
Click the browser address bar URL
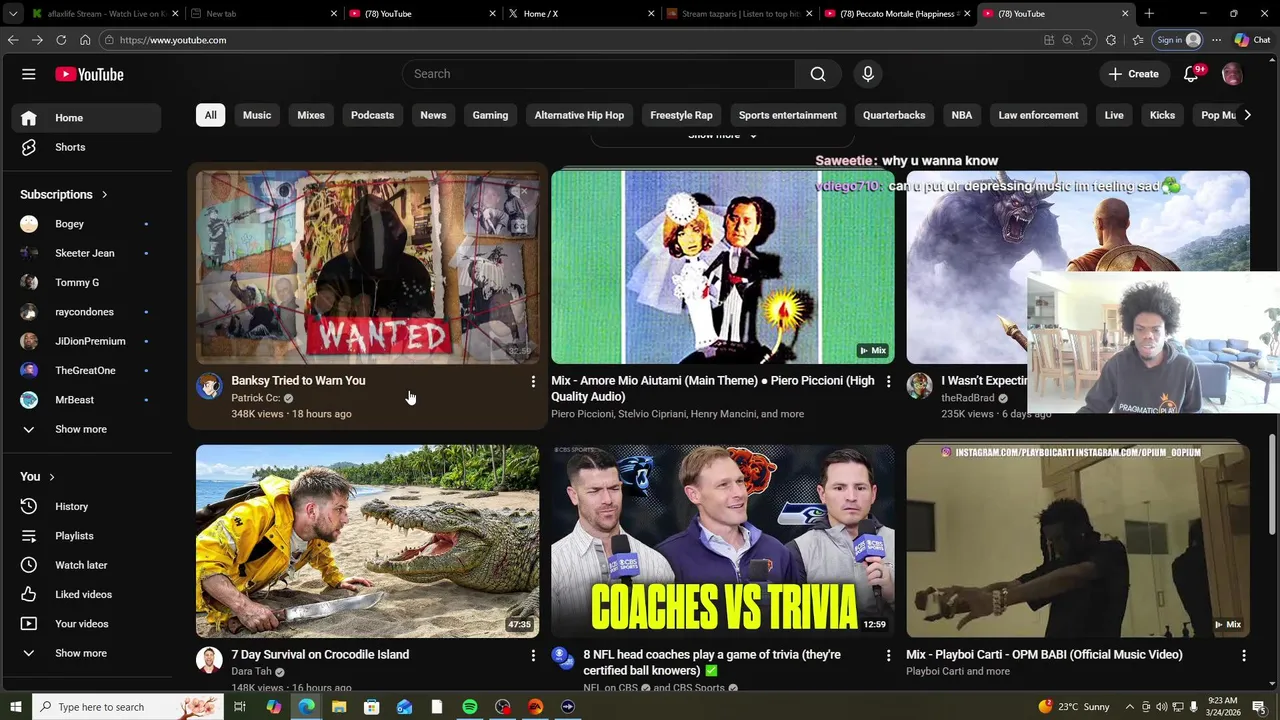tap(172, 40)
